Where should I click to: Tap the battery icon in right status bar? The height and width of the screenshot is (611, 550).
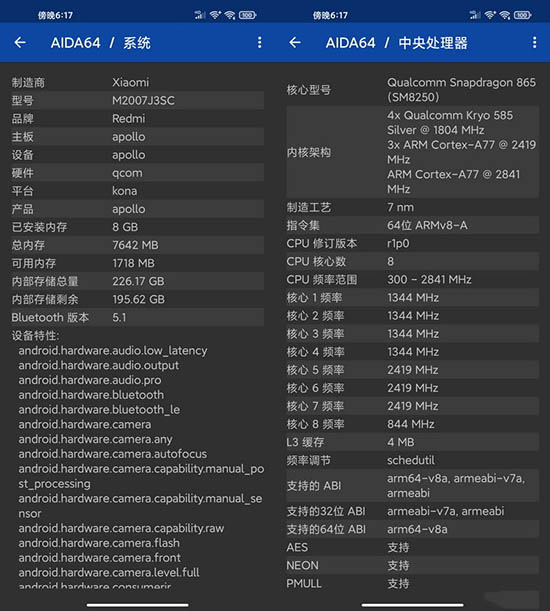click(523, 15)
